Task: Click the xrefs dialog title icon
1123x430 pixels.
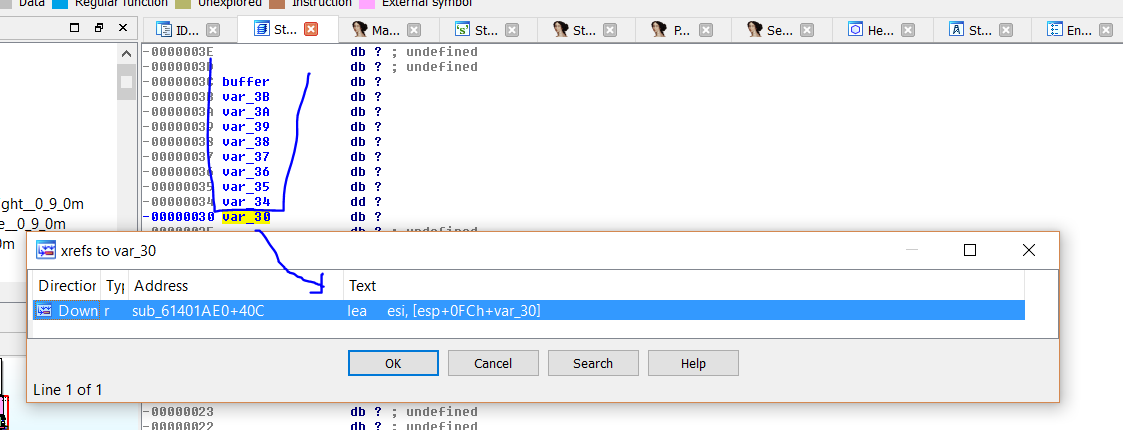Action: 46,251
